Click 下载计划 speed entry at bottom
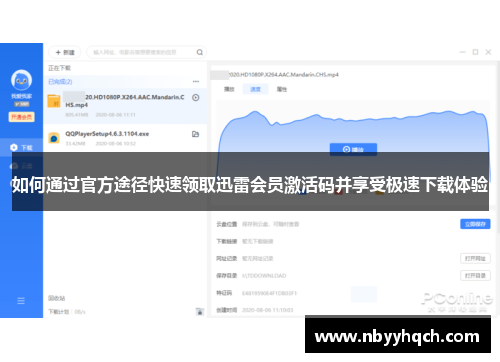The height and width of the screenshot is (362, 500). [x=67, y=312]
